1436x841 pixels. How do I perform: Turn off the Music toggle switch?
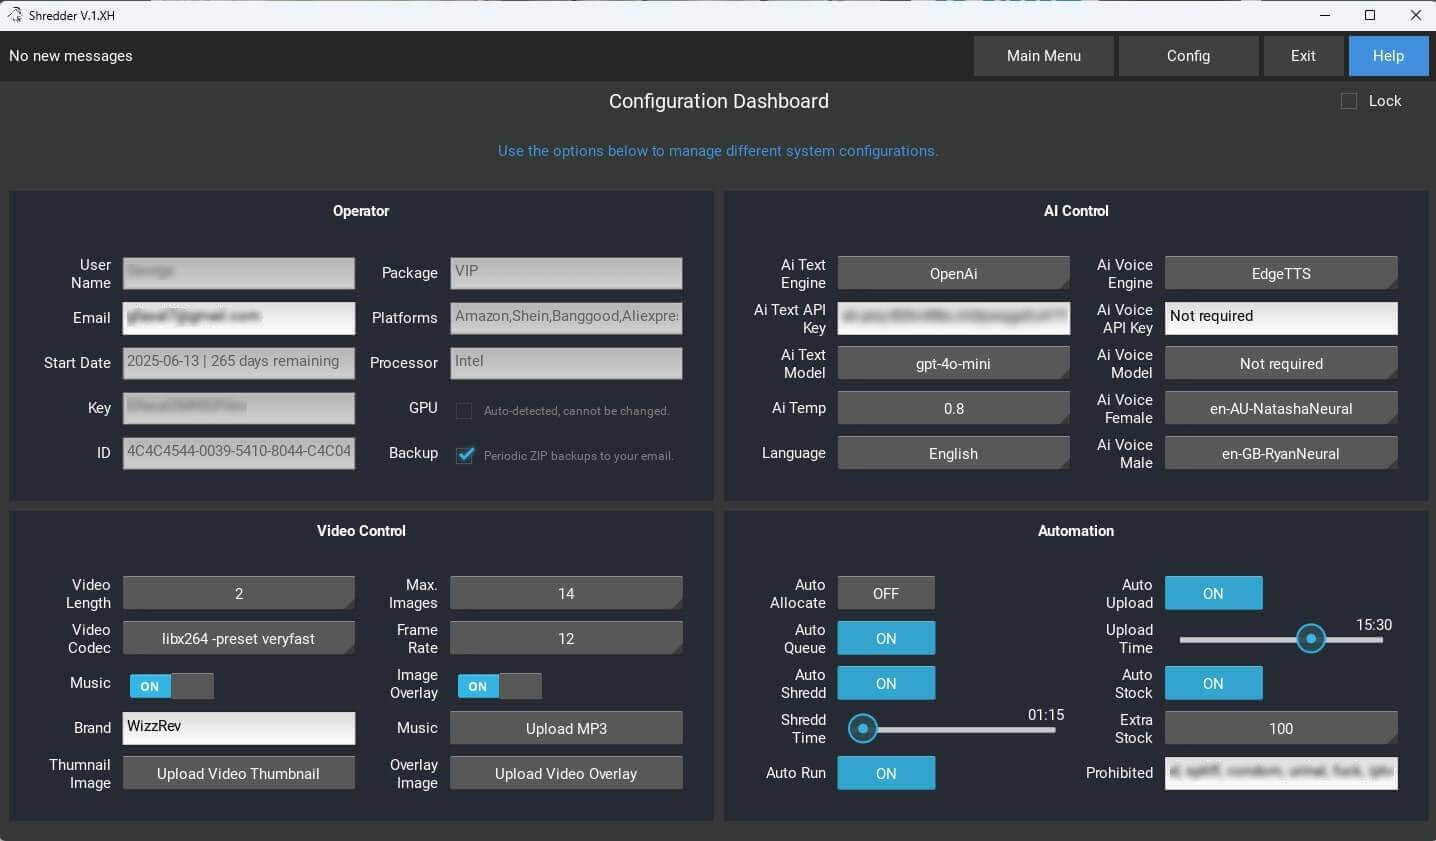[171, 686]
